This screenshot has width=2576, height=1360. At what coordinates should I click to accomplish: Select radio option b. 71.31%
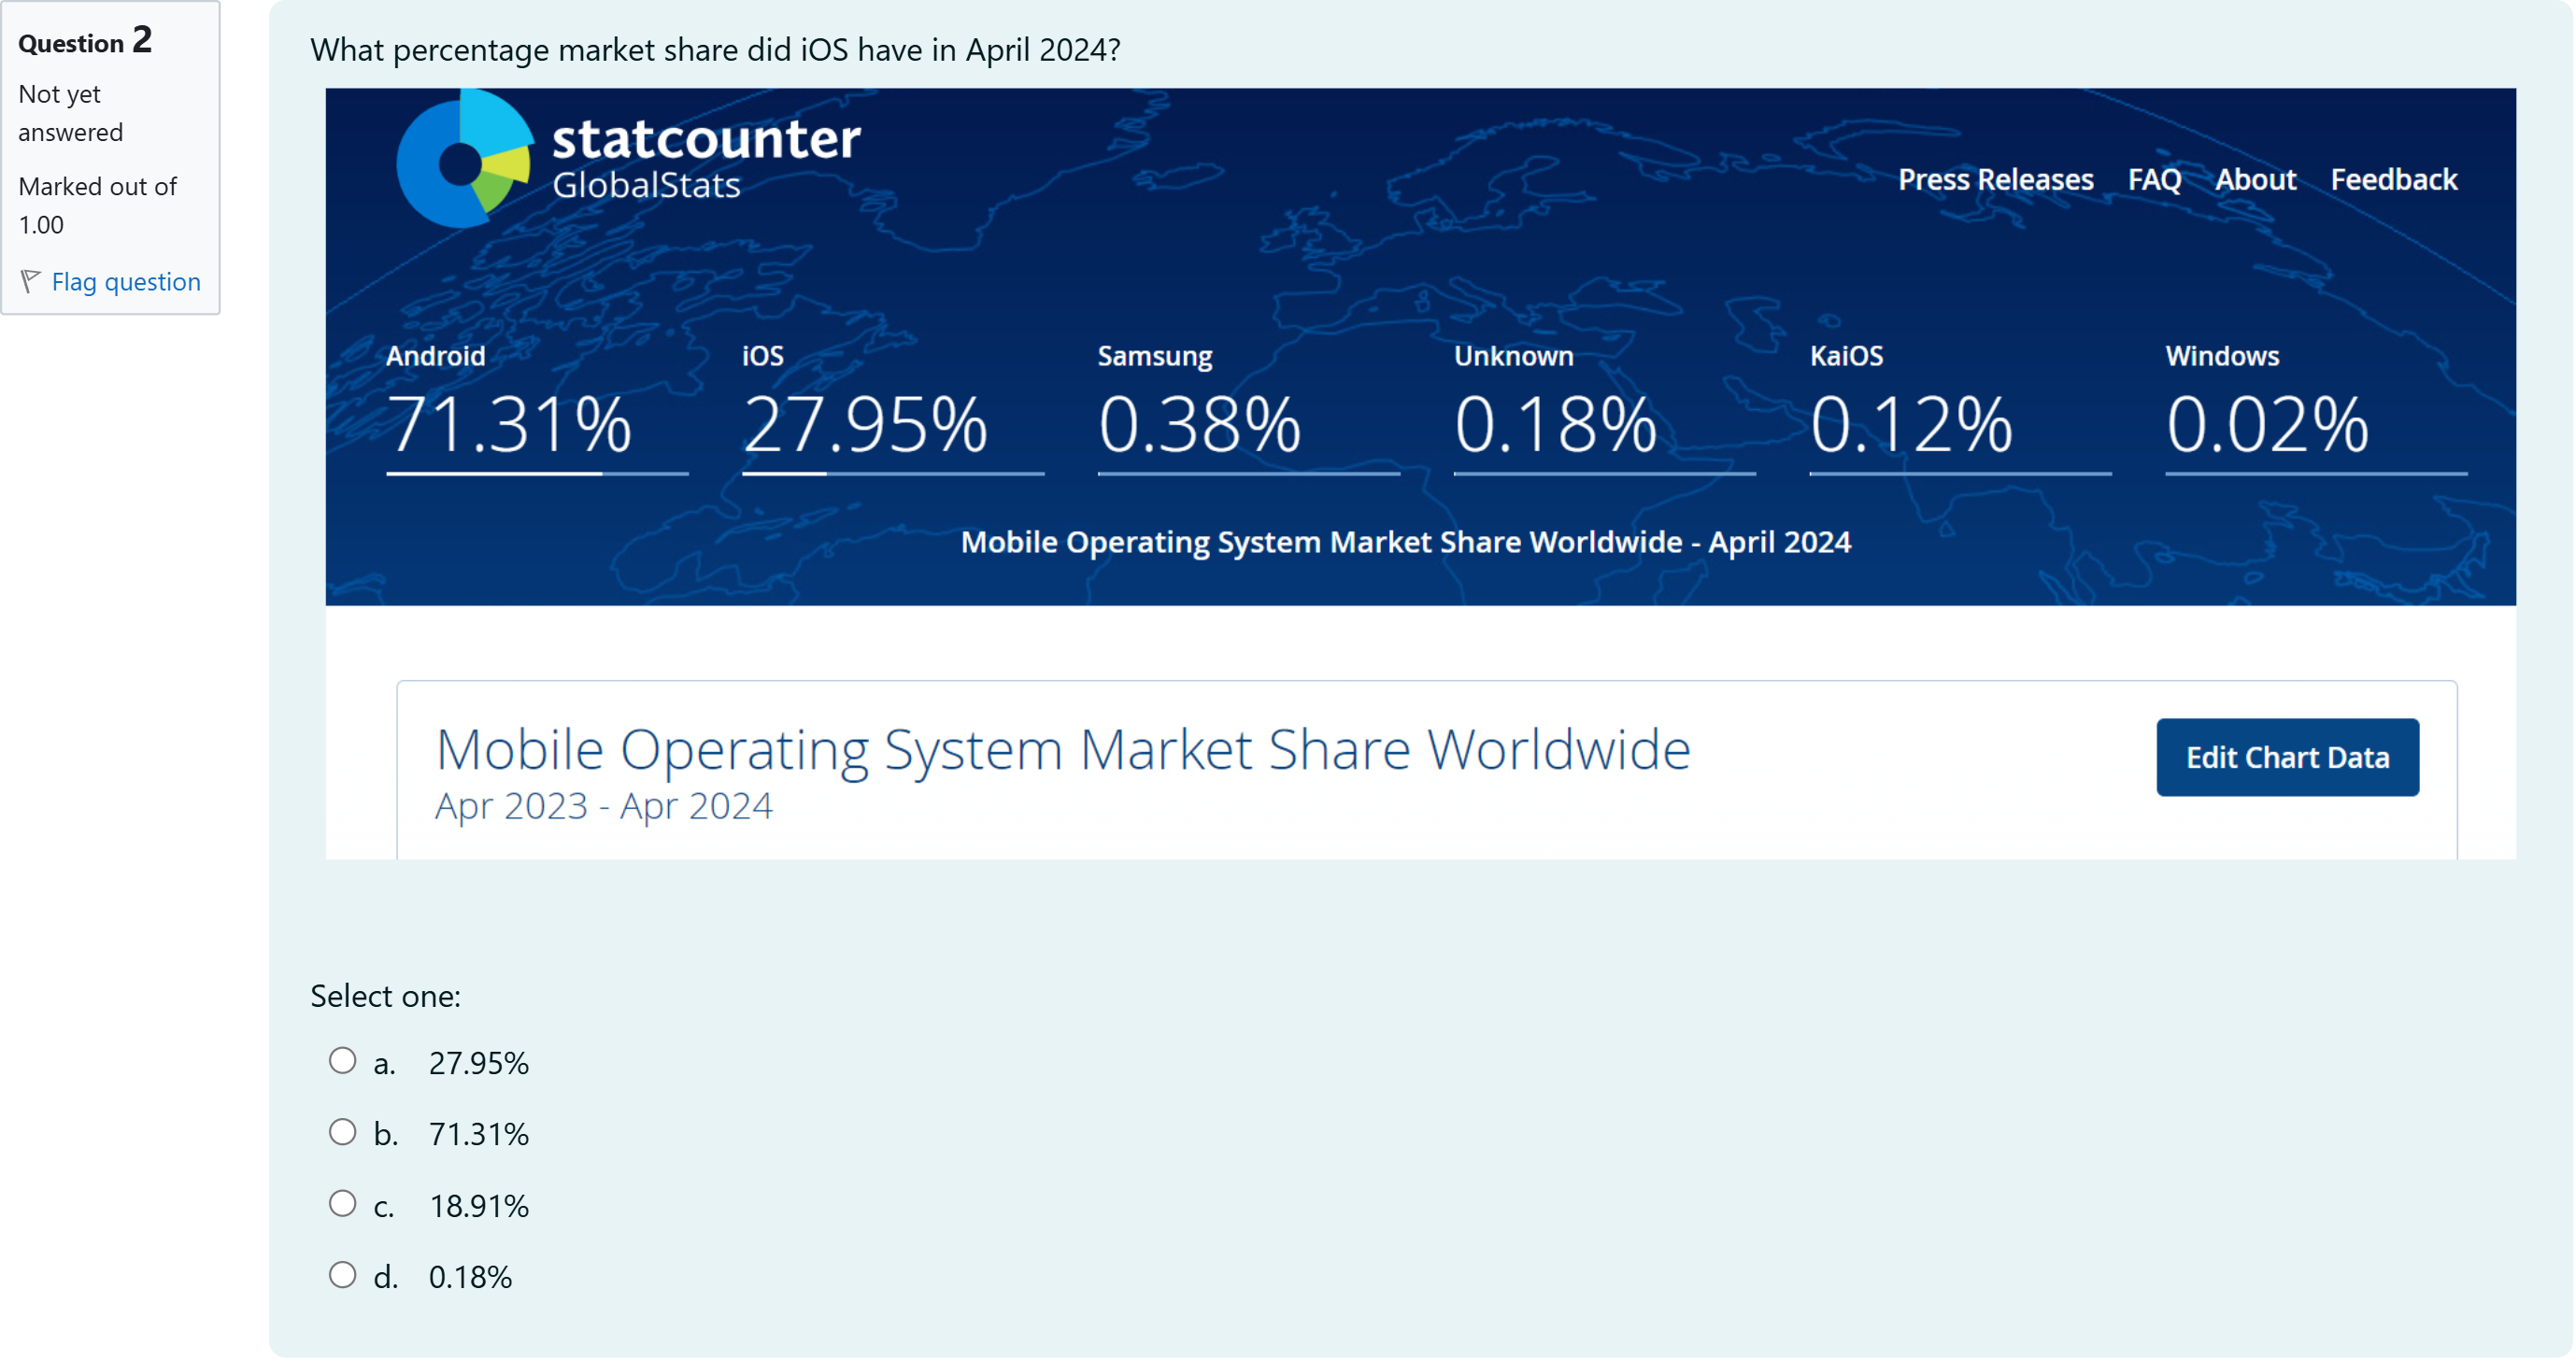pos(342,1132)
